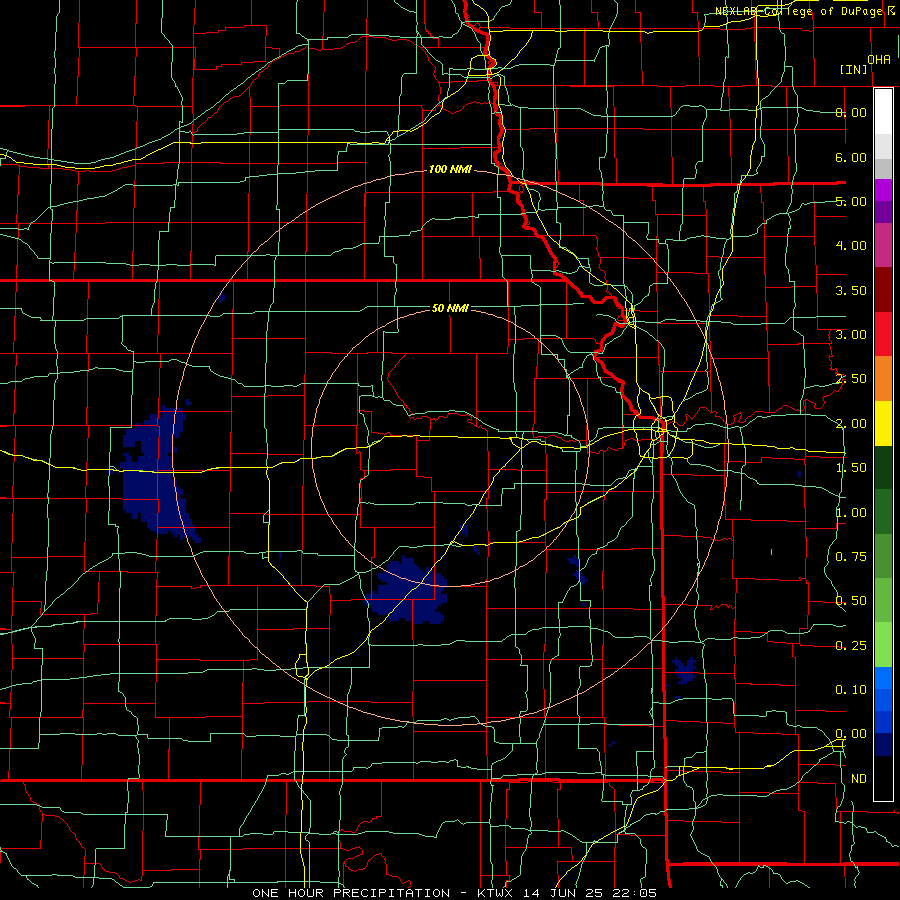This screenshot has height=900, width=900.
Task: Click the yellow 2.00 inch legend swatch
Action: pyautogui.click(x=883, y=423)
